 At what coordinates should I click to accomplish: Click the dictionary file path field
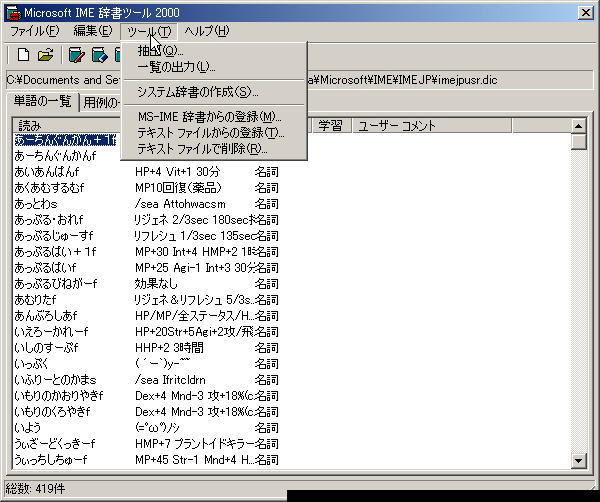[300, 80]
